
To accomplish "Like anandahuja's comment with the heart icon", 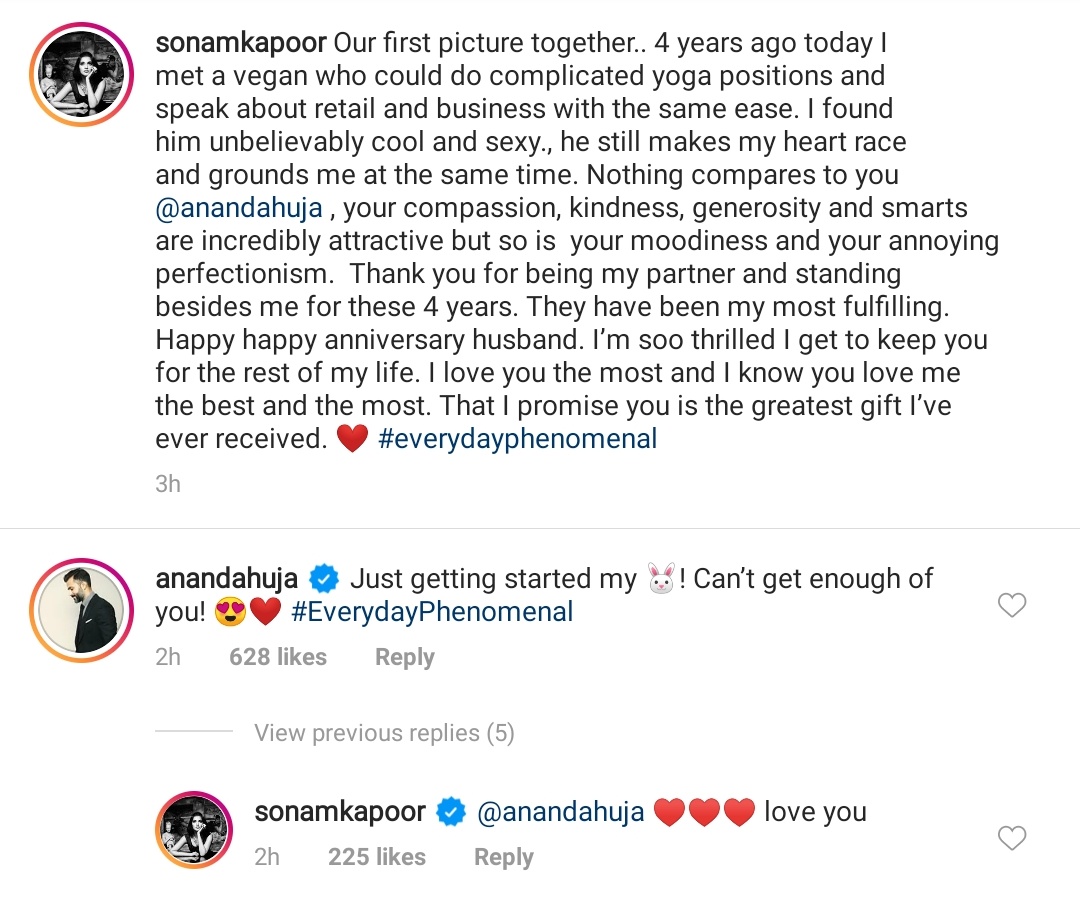I will [x=1012, y=605].
